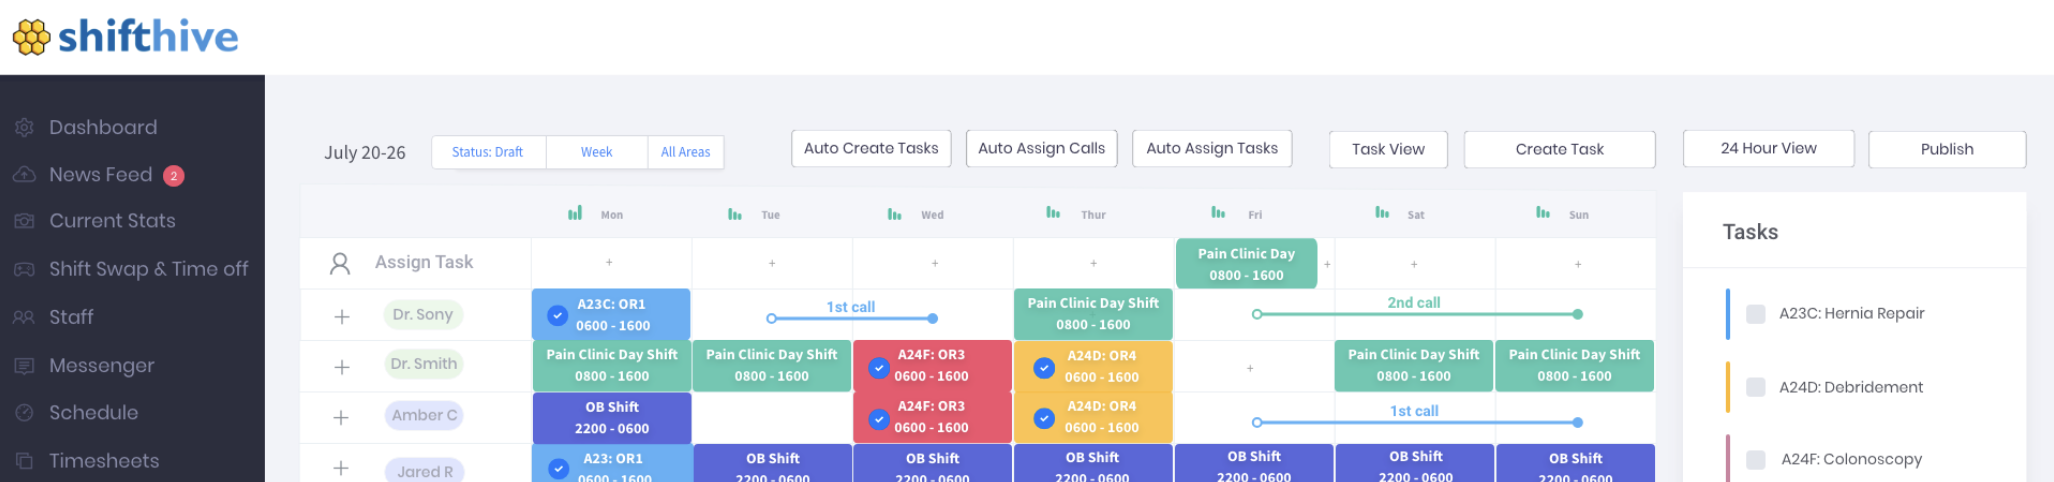This screenshot has height=482, width=2054.
Task: Click Dr. Sony's A23C: OR1 Monday shift
Action: point(611,315)
